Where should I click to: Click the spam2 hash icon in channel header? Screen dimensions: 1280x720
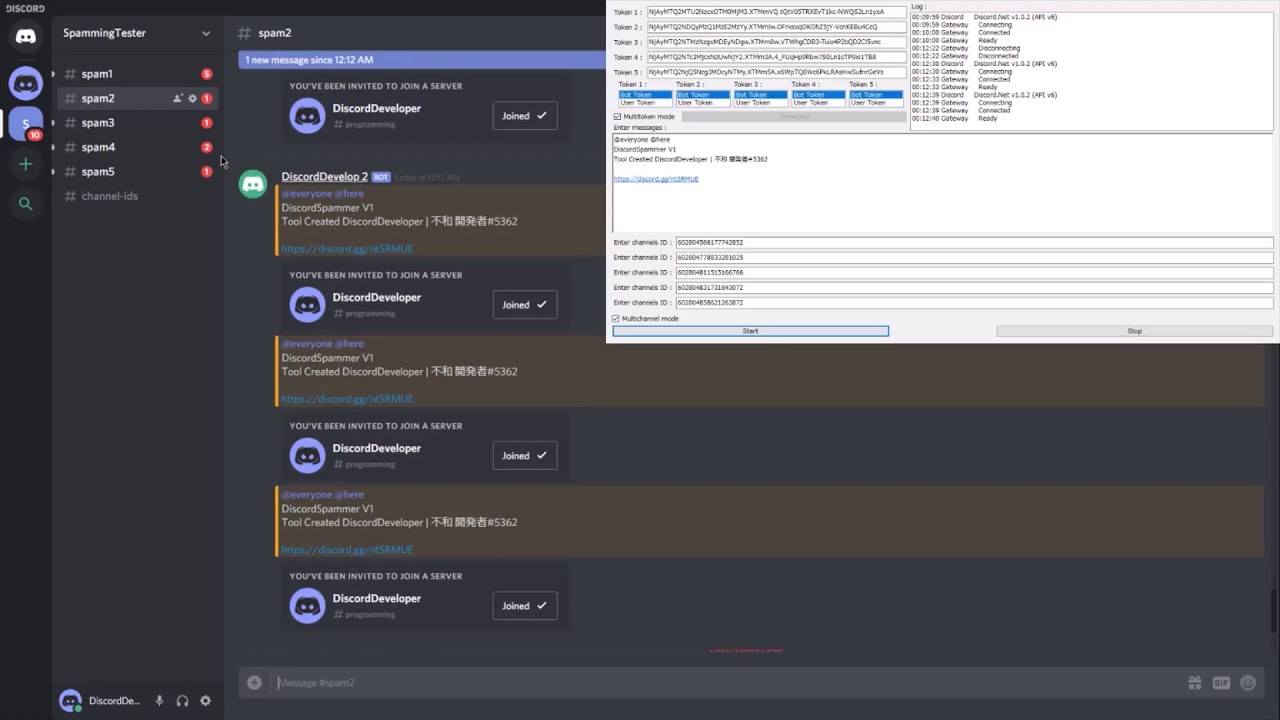coord(244,33)
